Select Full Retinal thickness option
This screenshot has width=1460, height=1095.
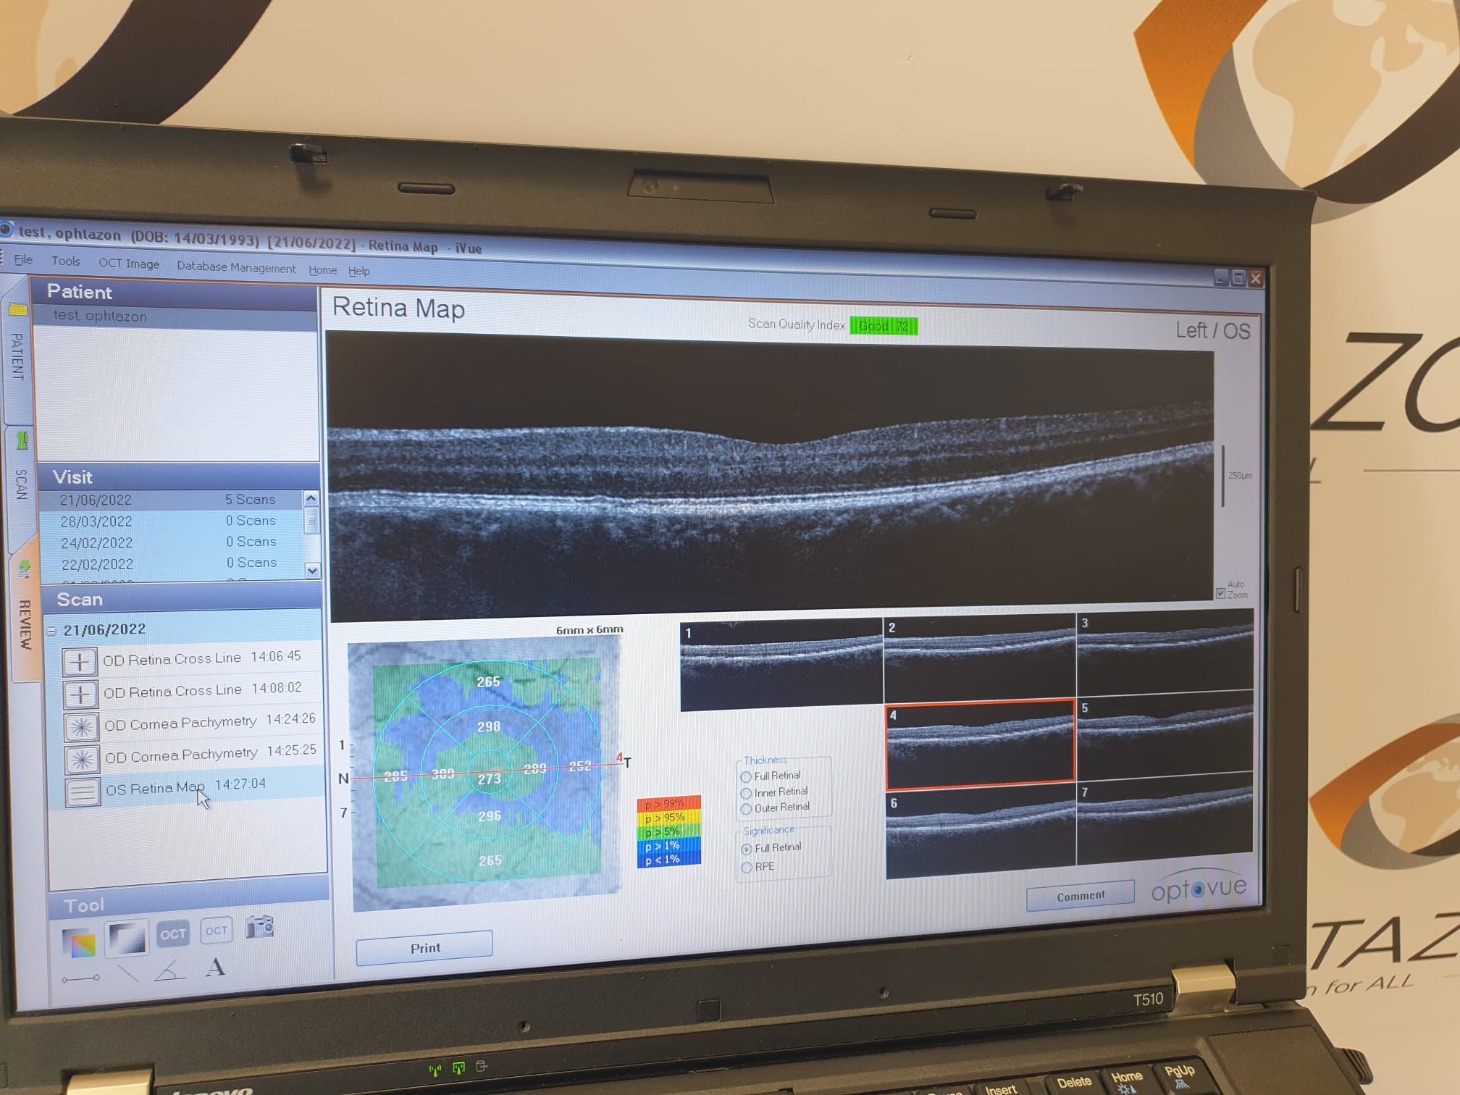[x=771, y=776]
